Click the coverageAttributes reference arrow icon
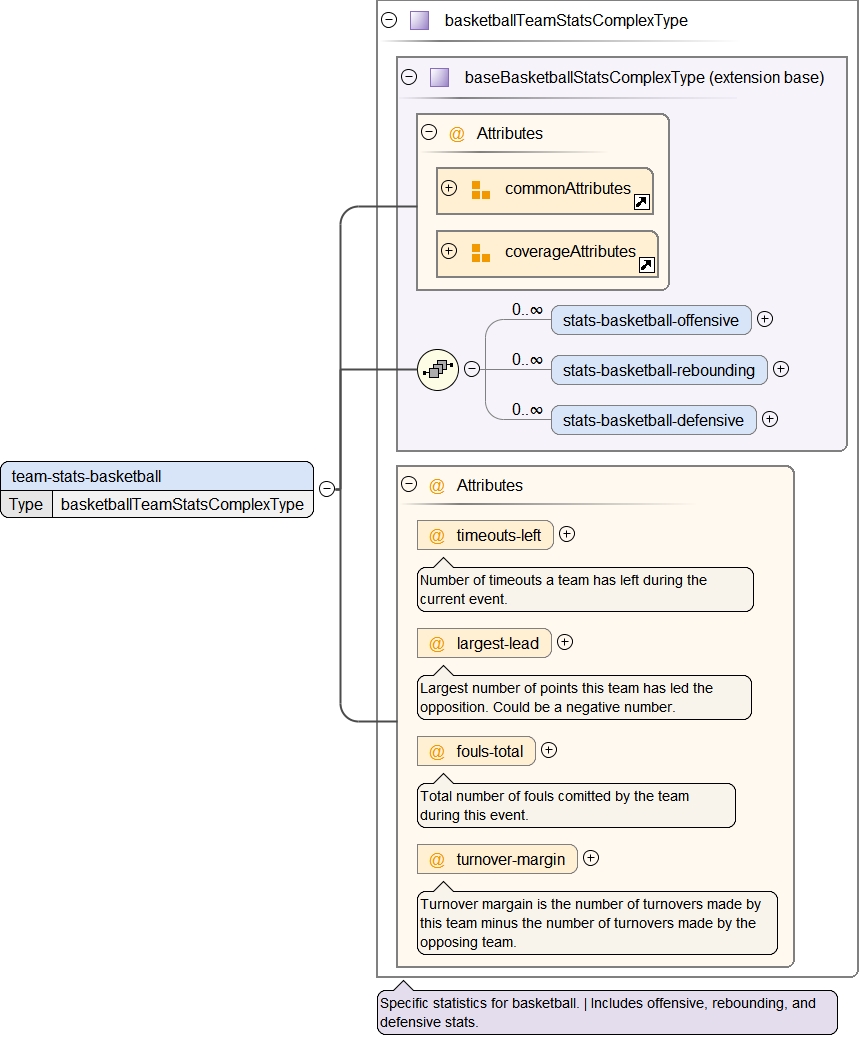The image size is (860, 1038). (x=647, y=266)
